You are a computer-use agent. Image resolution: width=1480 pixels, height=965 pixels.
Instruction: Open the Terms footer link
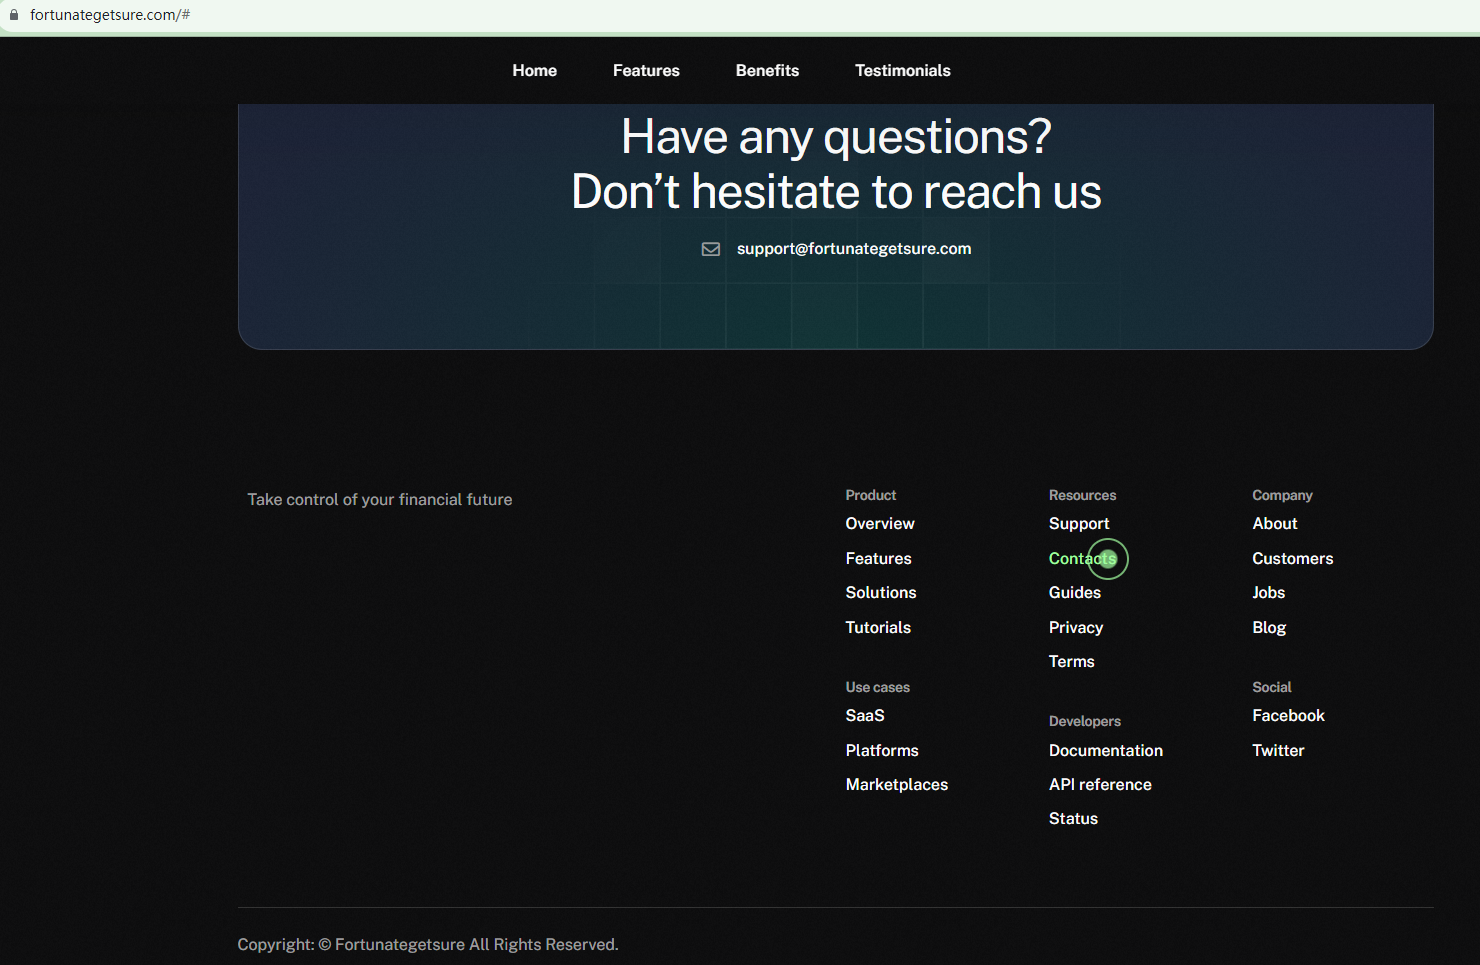coord(1071,662)
